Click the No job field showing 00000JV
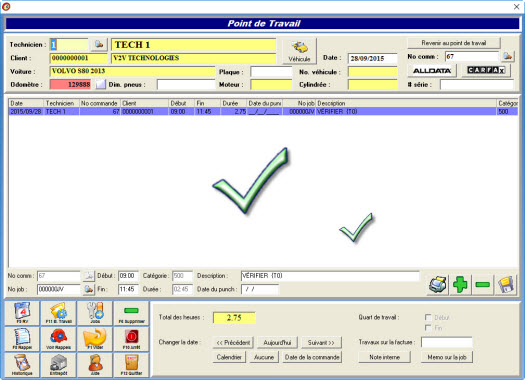This screenshot has height=380, width=525. [x=59, y=289]
